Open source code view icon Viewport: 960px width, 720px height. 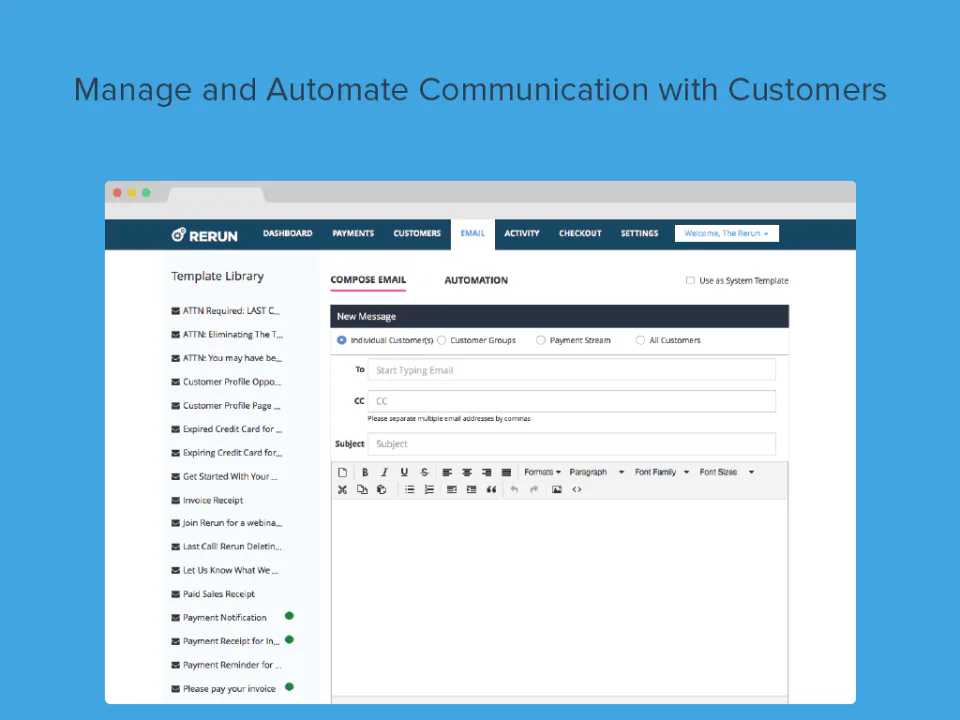pyautogui.click(x=577, y=489)
